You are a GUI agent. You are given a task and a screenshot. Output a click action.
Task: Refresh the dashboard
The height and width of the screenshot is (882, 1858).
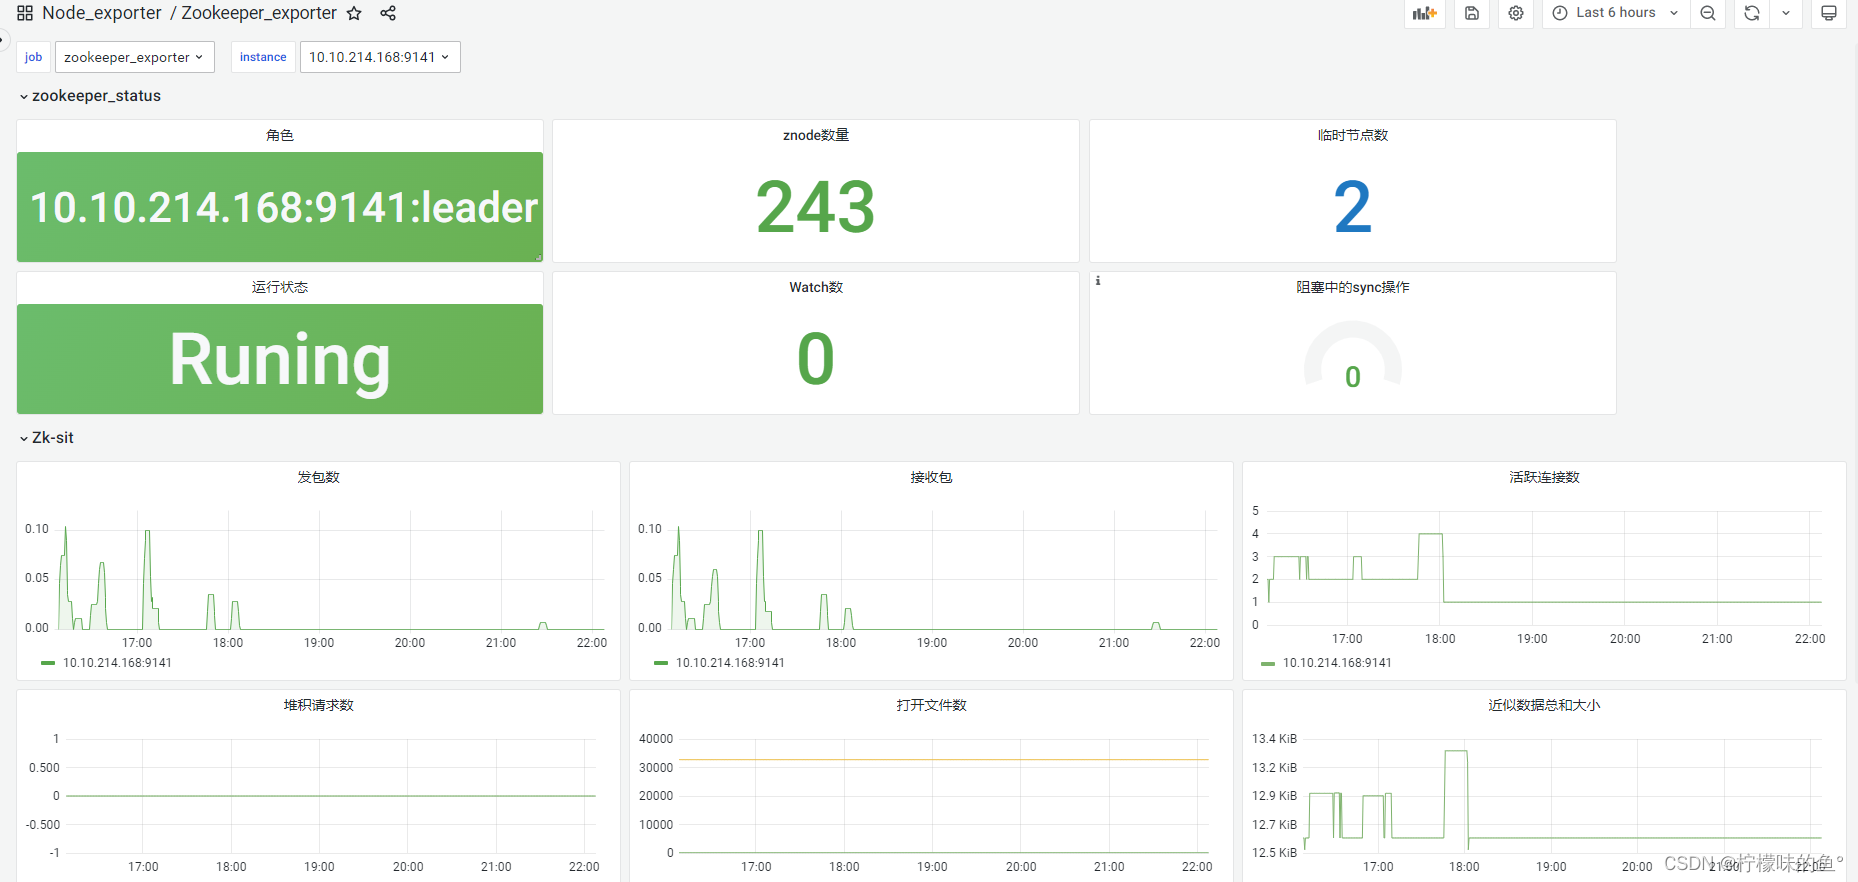[1752, 13]
